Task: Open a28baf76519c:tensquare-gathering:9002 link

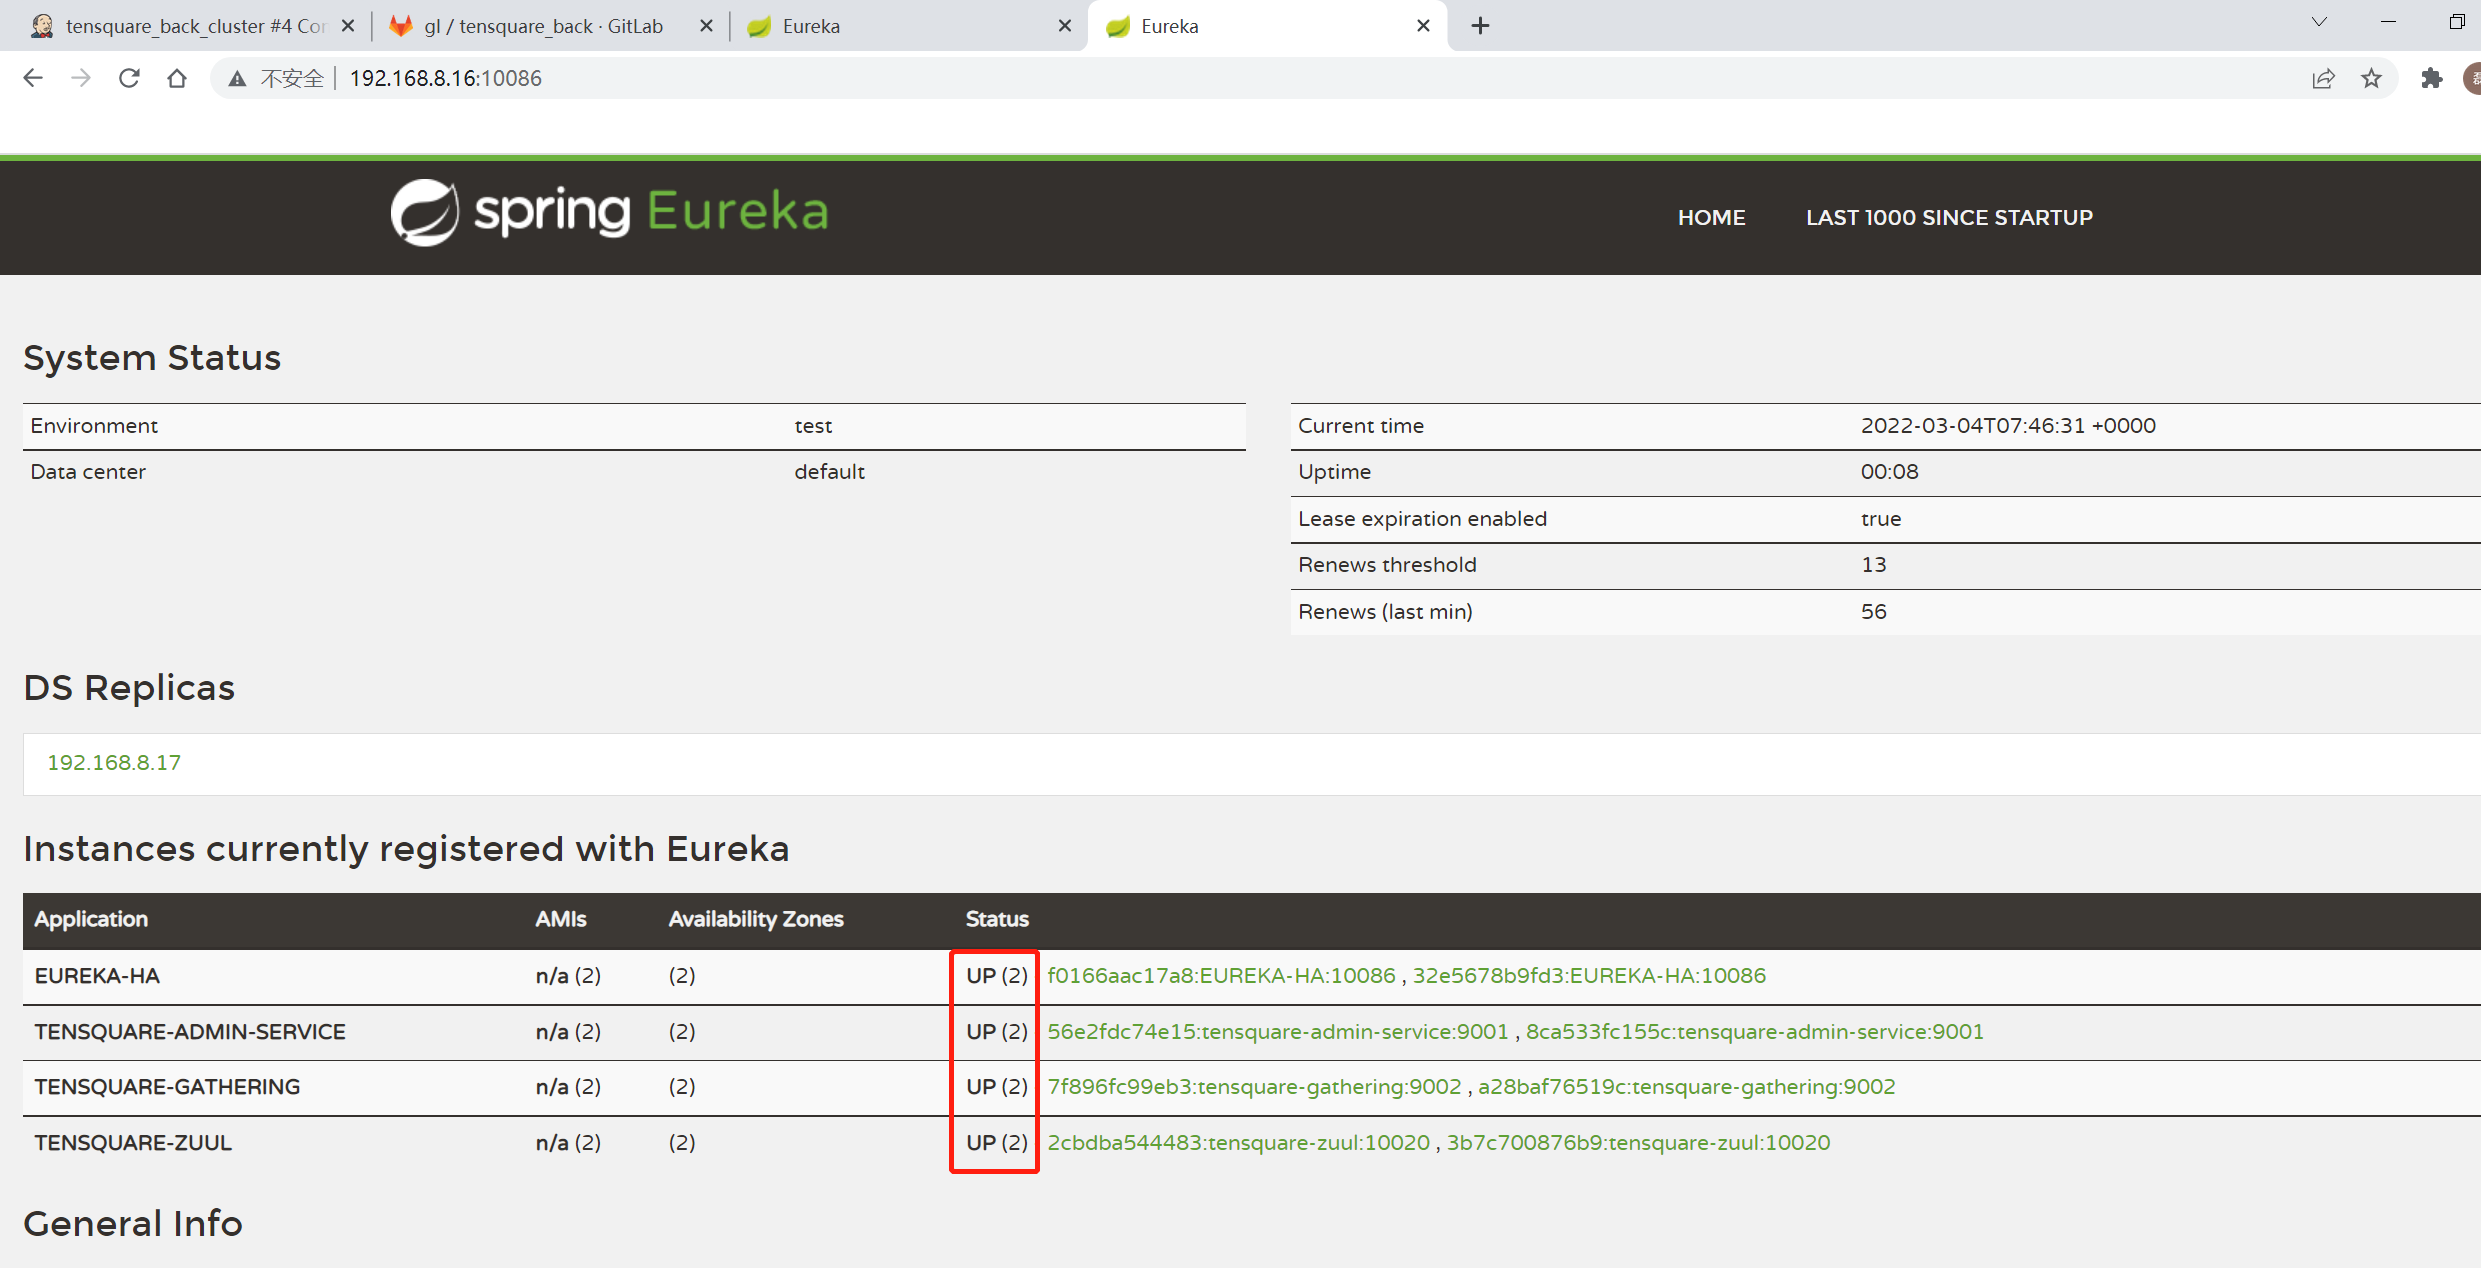Action: pyautogui.click(x=1687, y=1086)
